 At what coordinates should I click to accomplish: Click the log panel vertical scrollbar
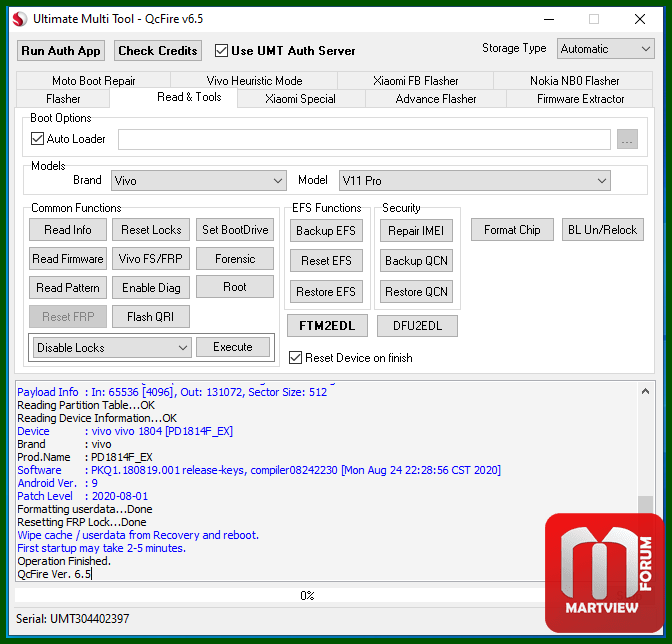pos(646,480)
